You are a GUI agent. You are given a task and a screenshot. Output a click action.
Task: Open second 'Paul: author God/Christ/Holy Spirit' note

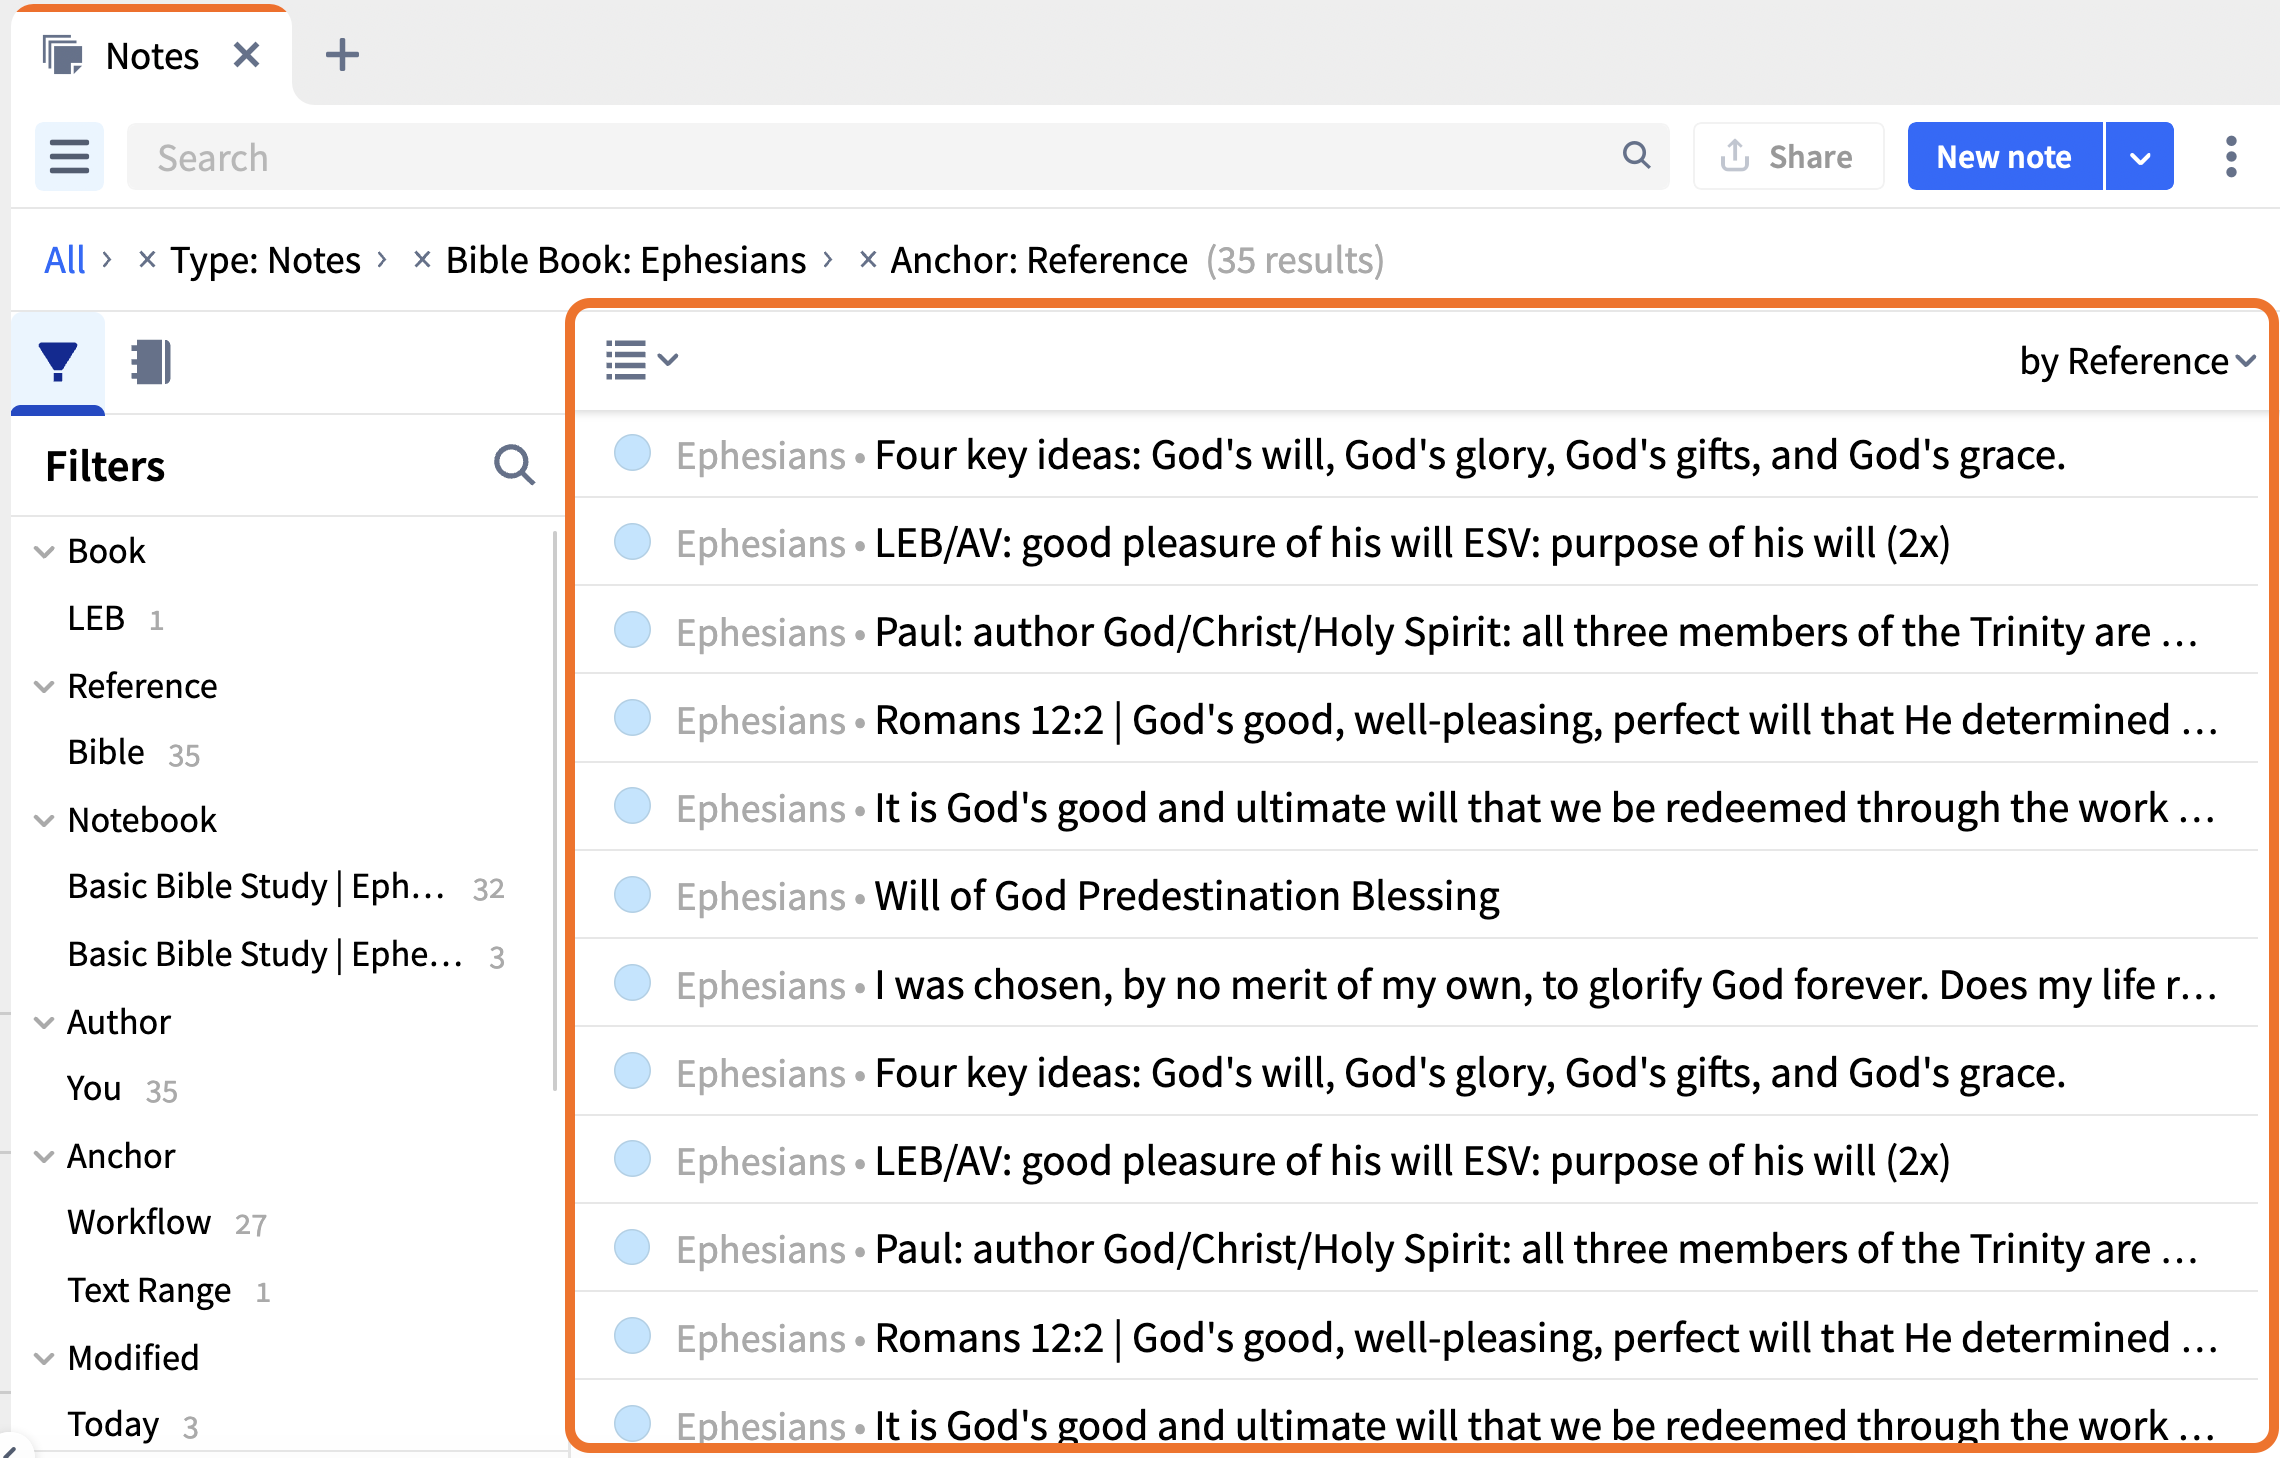pos(1536,1250)
